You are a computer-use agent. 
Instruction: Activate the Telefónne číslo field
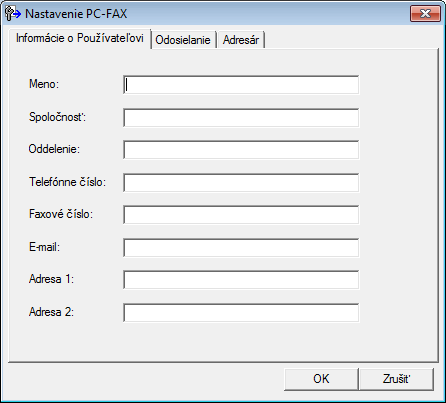coord(241,182)
